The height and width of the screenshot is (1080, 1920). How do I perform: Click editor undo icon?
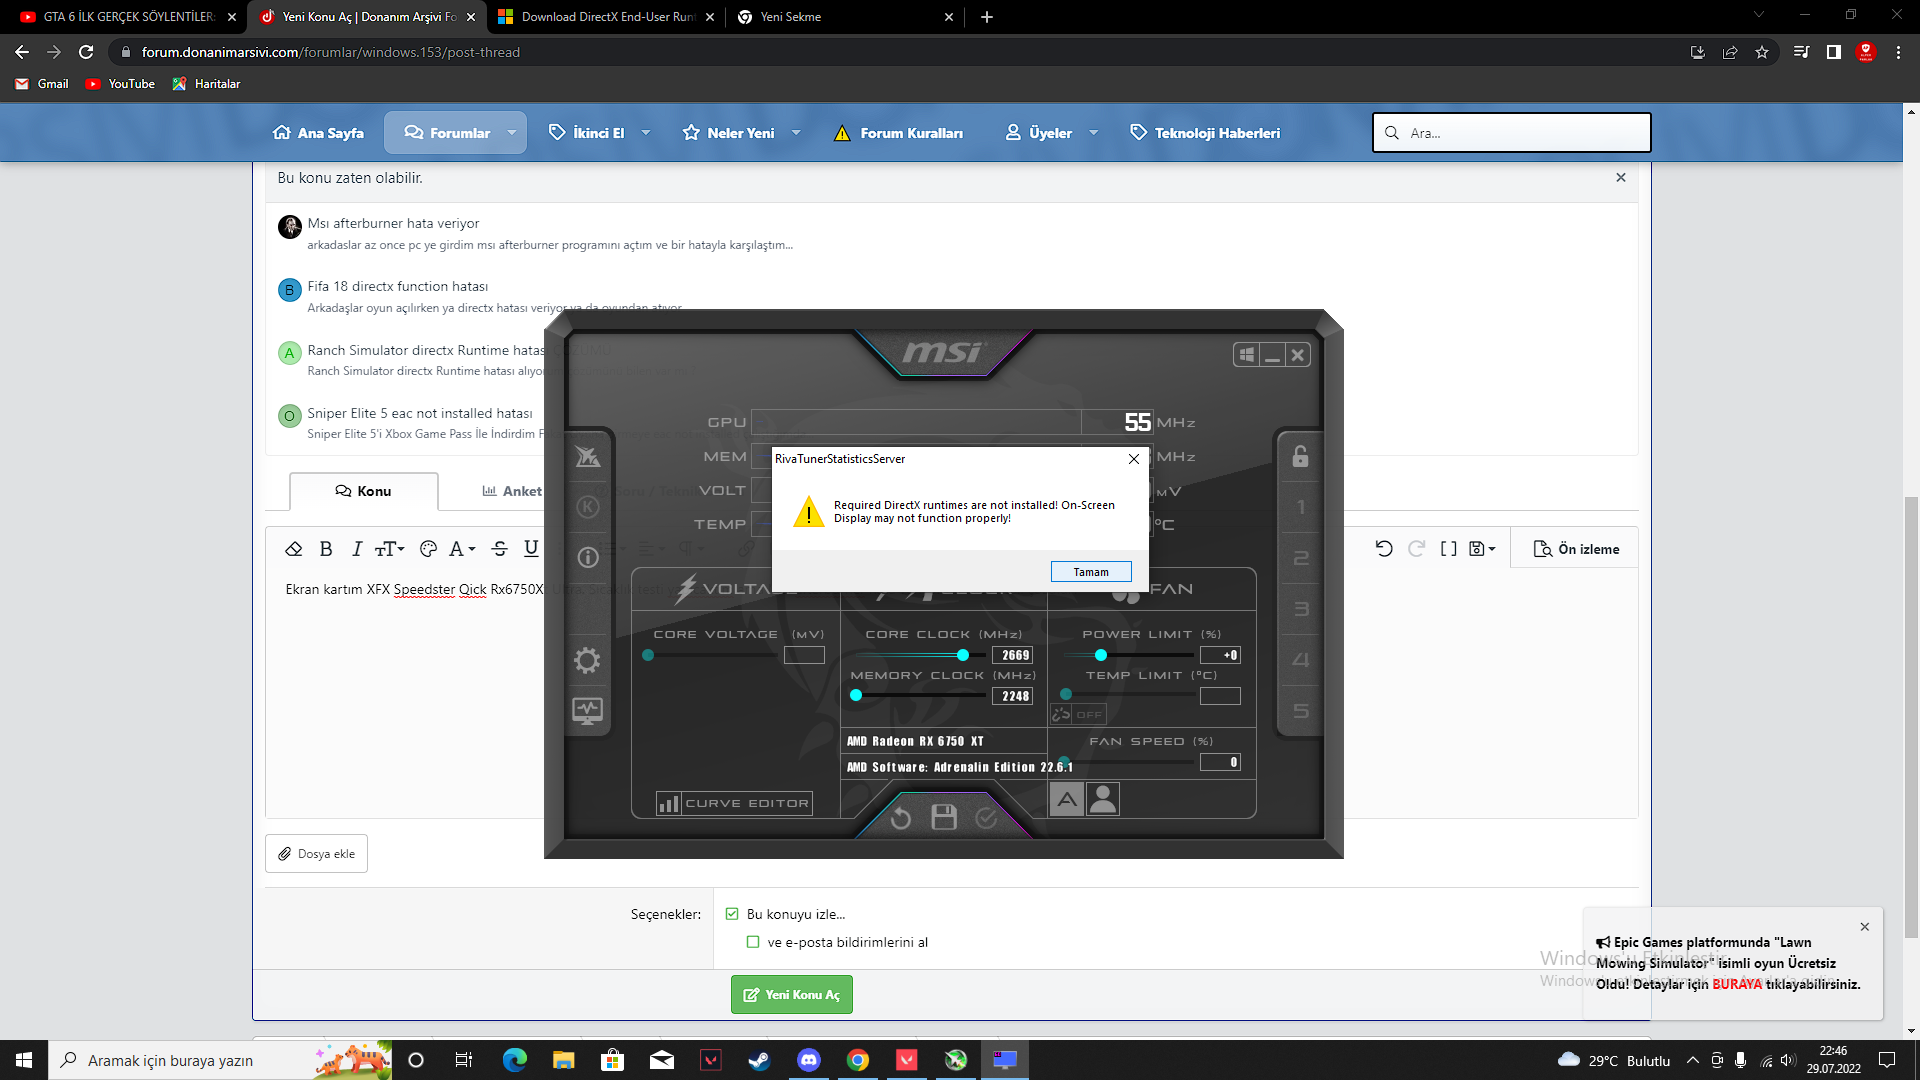[1384, 549]
